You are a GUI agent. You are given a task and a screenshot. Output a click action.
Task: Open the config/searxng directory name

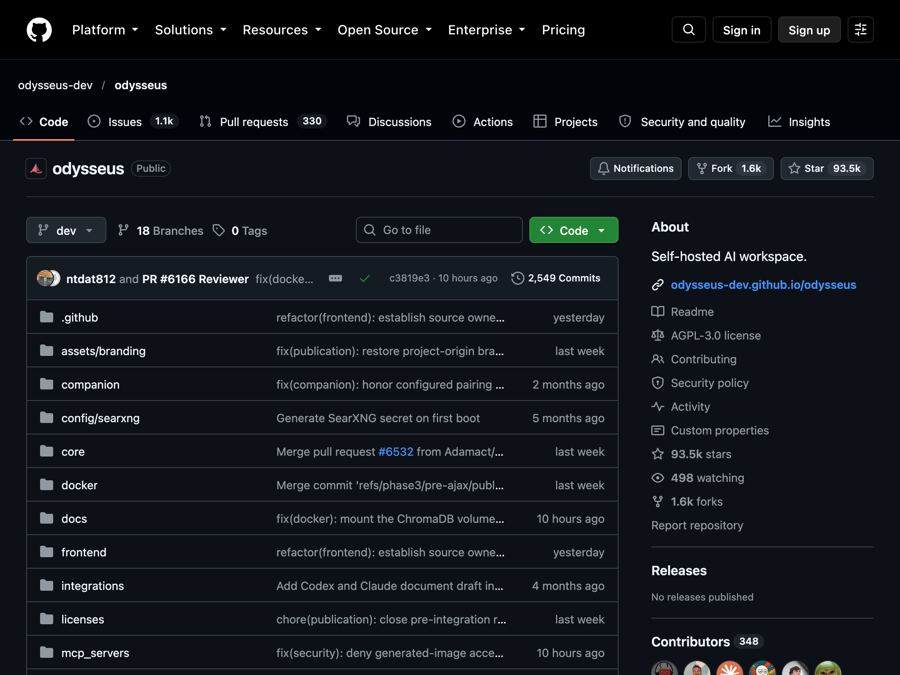coord(100,418)
